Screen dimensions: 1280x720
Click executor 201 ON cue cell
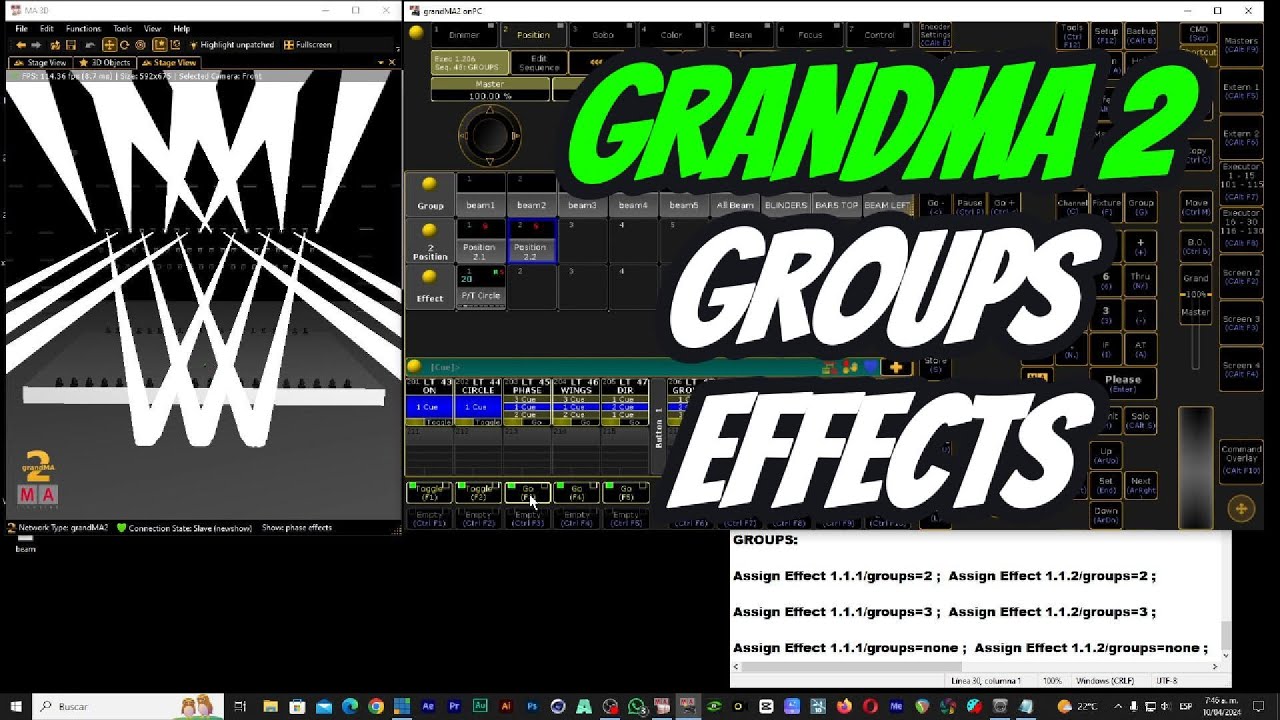pyautogui.click(x=428, y=407)
